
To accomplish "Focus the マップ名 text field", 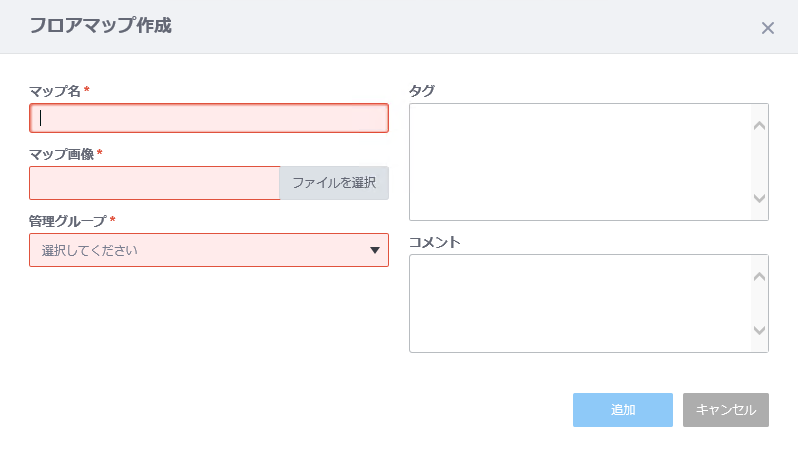I will (209, 118).
